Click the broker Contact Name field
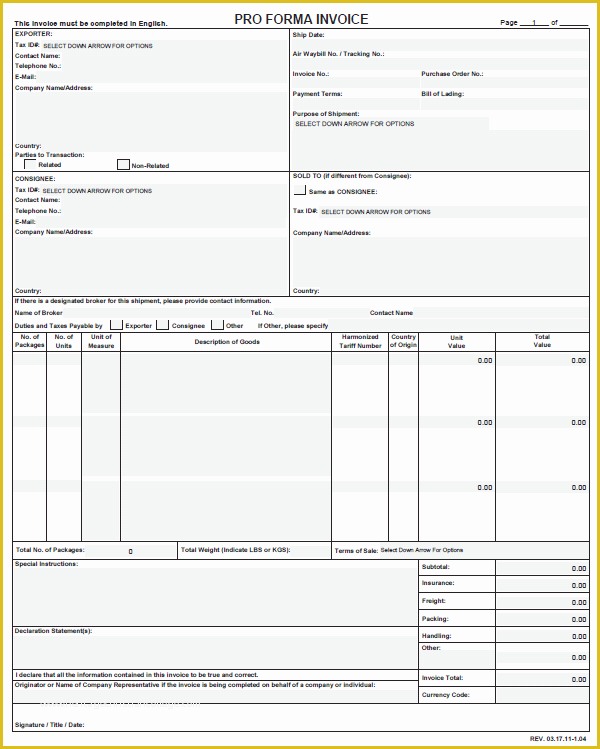600x749 pixels. pos(501,313)
